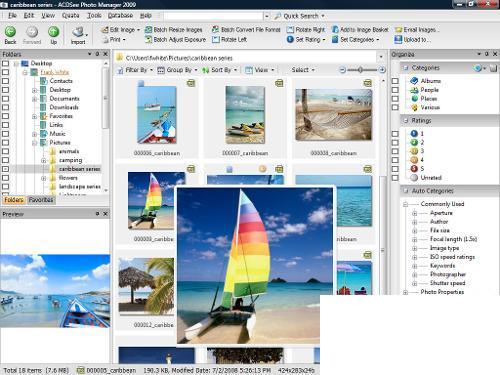
Task: Click the grey Forward arrow icon
Action: (32, 32)
